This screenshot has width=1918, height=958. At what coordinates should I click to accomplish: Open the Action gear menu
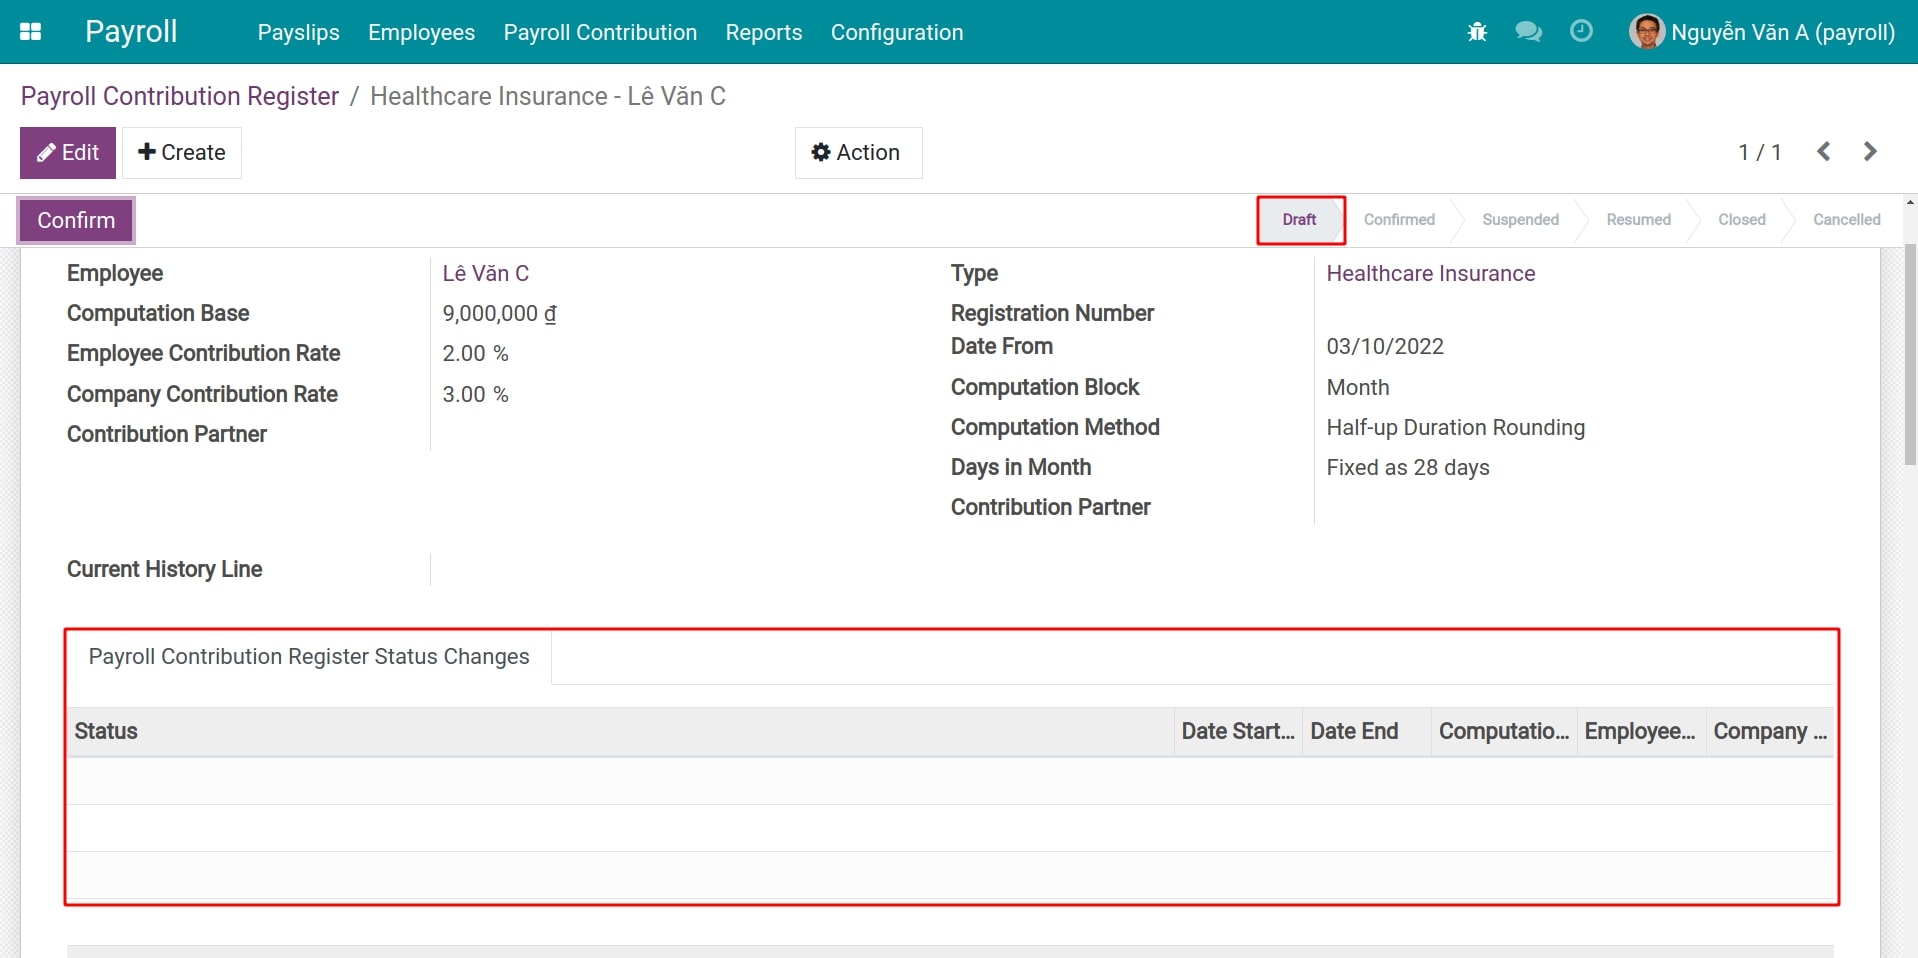tap(858, 152)
